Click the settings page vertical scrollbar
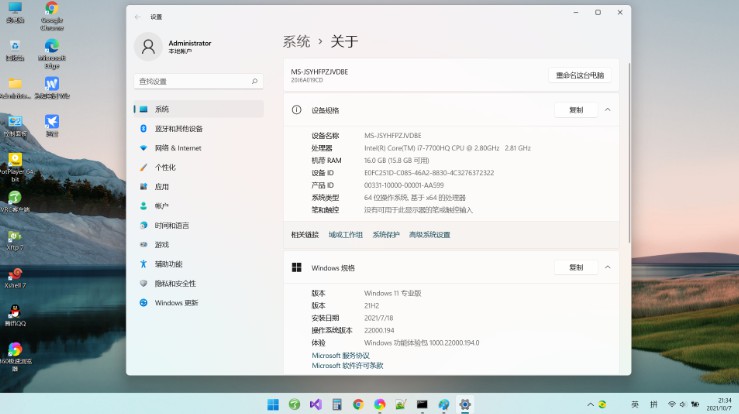The image size is (739, 414). (629, 153)
